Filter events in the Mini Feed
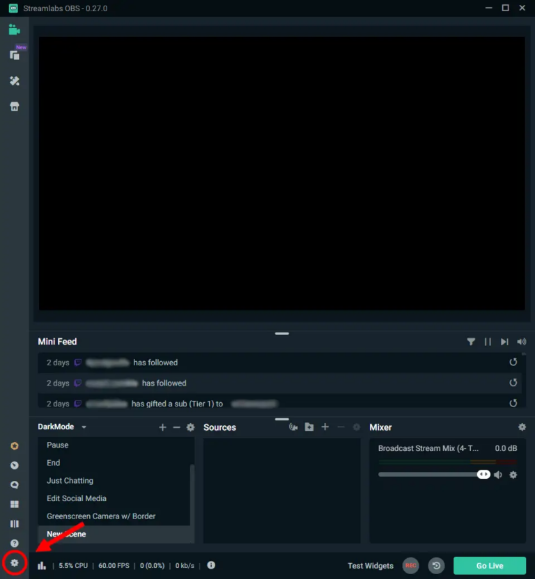The height and width of the screenshot is (581, 536). pyautogui.click(x=471, y=342)
